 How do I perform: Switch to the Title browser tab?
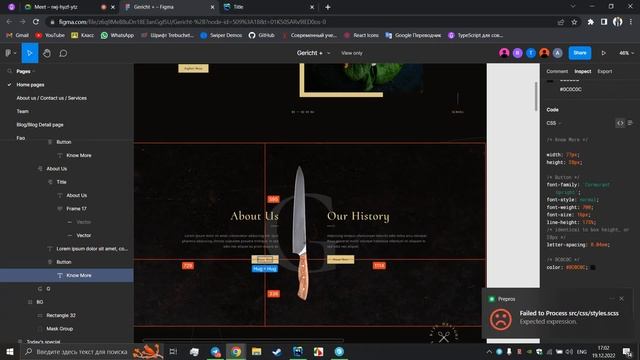pos(269,7)
